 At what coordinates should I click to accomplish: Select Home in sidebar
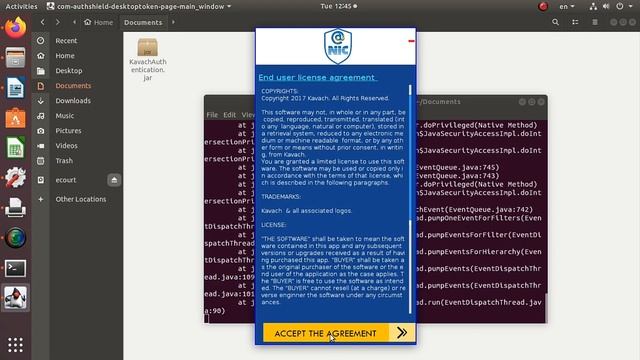[x=78, y=56]
